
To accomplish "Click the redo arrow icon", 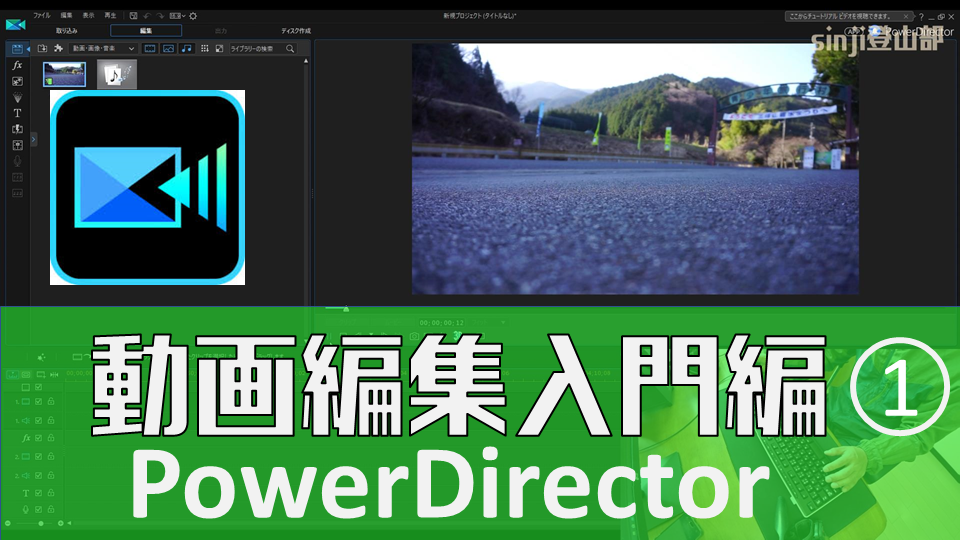I will coord(160,15).
